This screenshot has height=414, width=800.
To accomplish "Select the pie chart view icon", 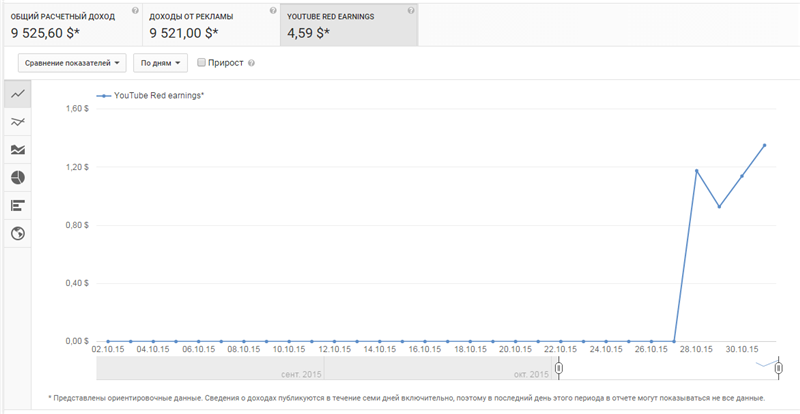I will pyautogui.click(x=18, y=178).
